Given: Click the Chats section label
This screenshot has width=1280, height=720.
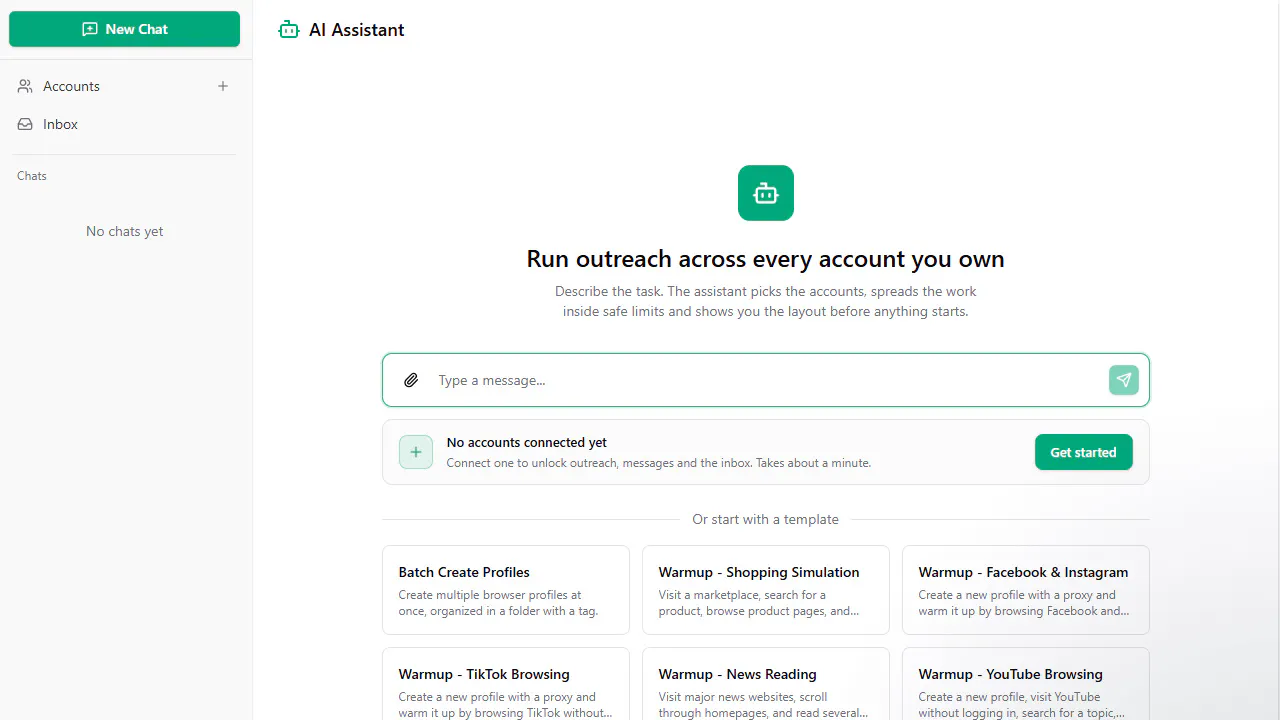Looking at the screenshot, I should click(x=32, y=176).
